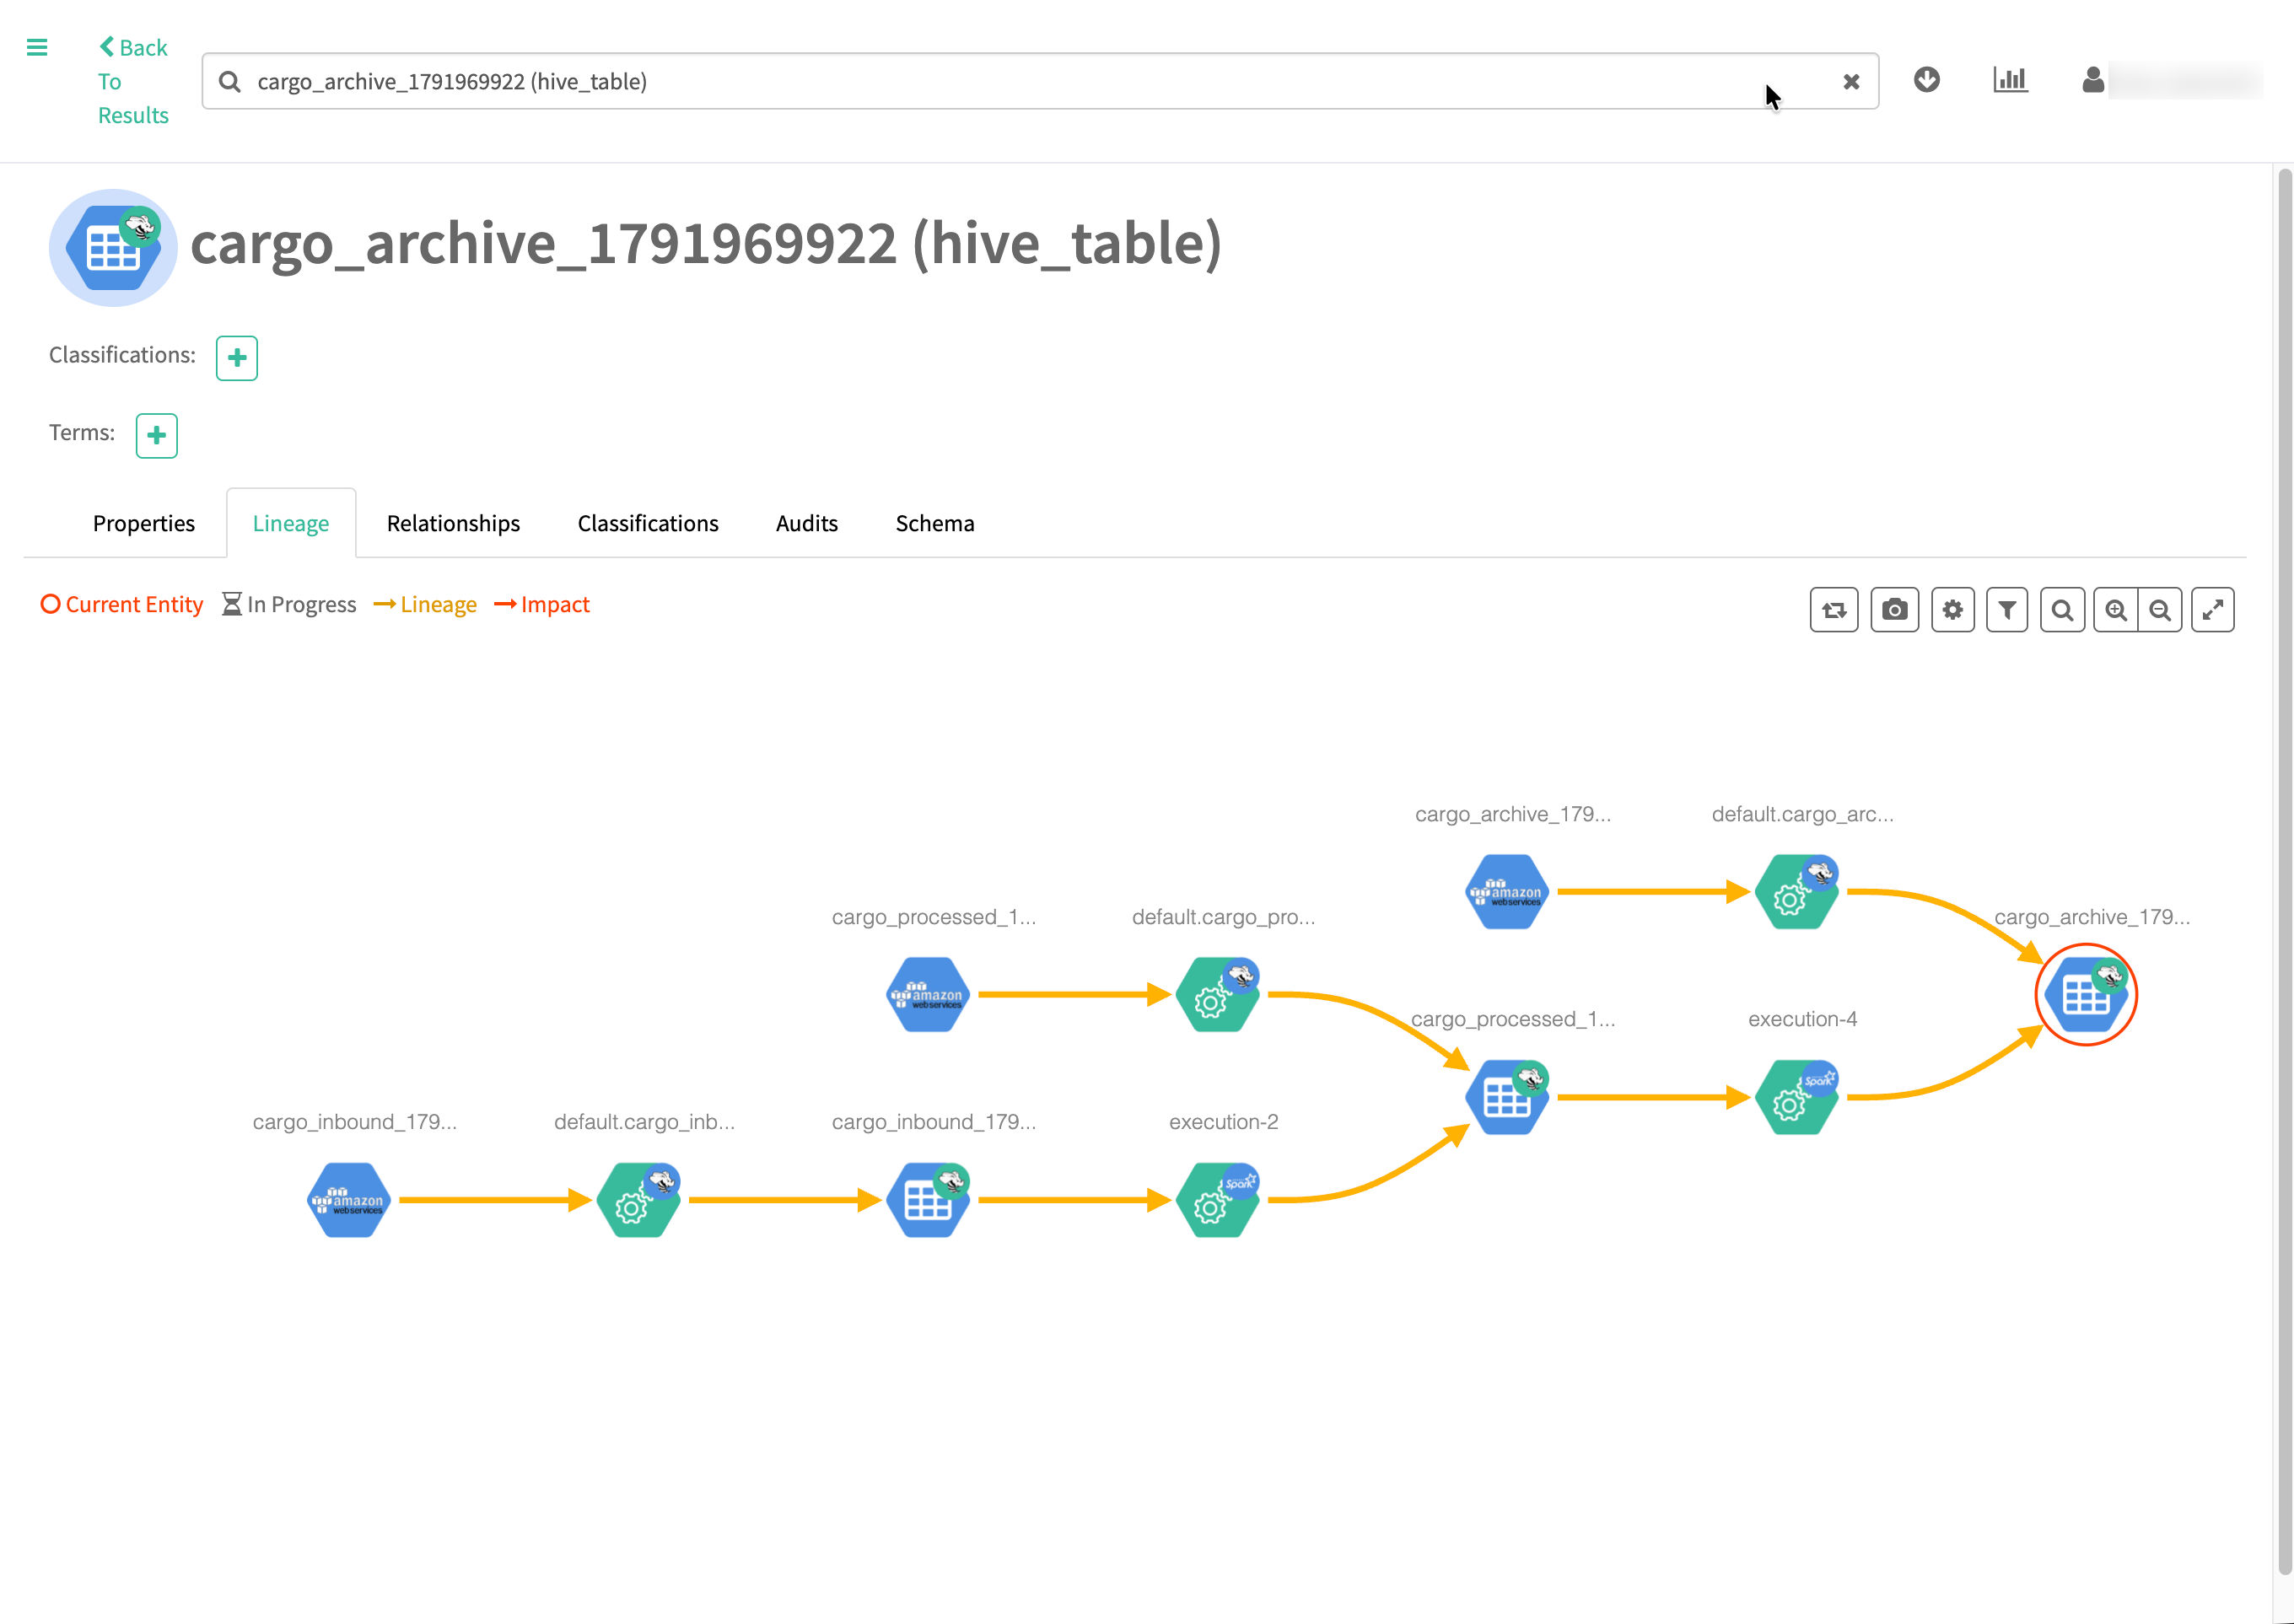Viewport: 2294px width, 1624px height.
Task: Add a classification with plus button
Action: tap(237, 358)
